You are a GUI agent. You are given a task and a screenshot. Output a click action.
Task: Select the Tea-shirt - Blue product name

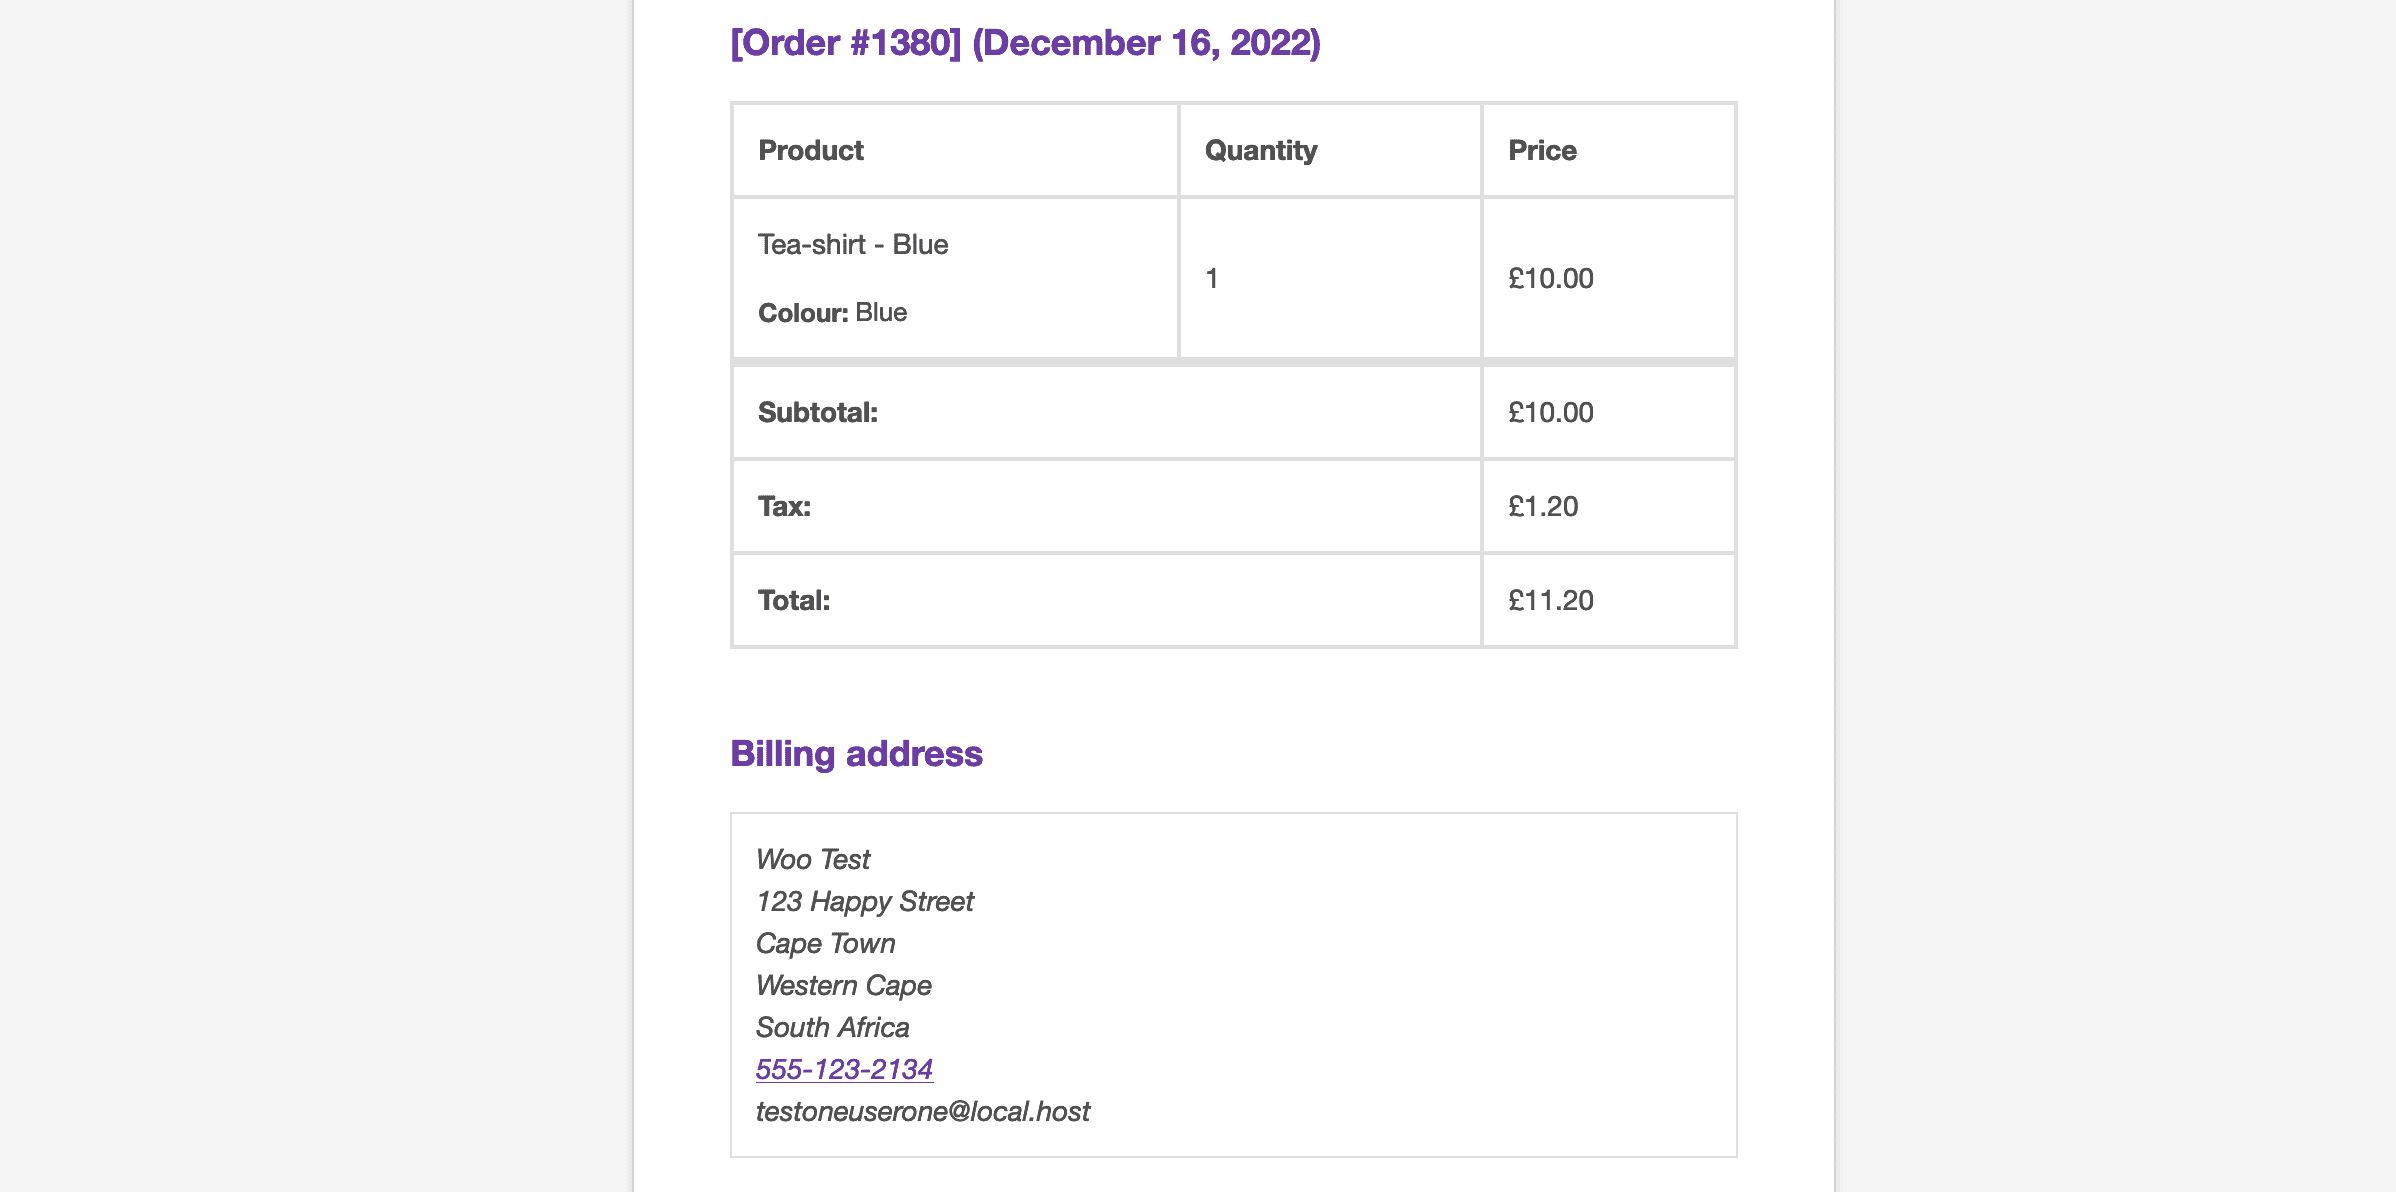click(853, 244)
